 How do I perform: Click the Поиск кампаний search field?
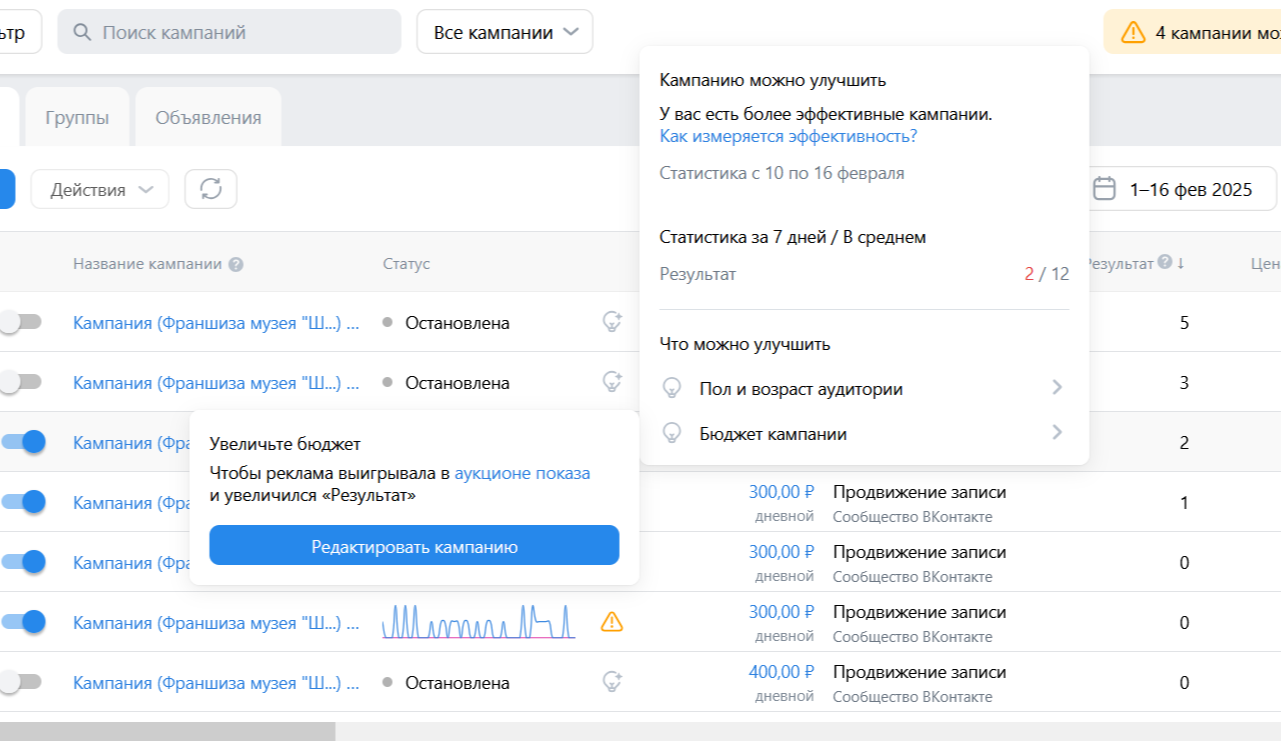tap(230, 32)
